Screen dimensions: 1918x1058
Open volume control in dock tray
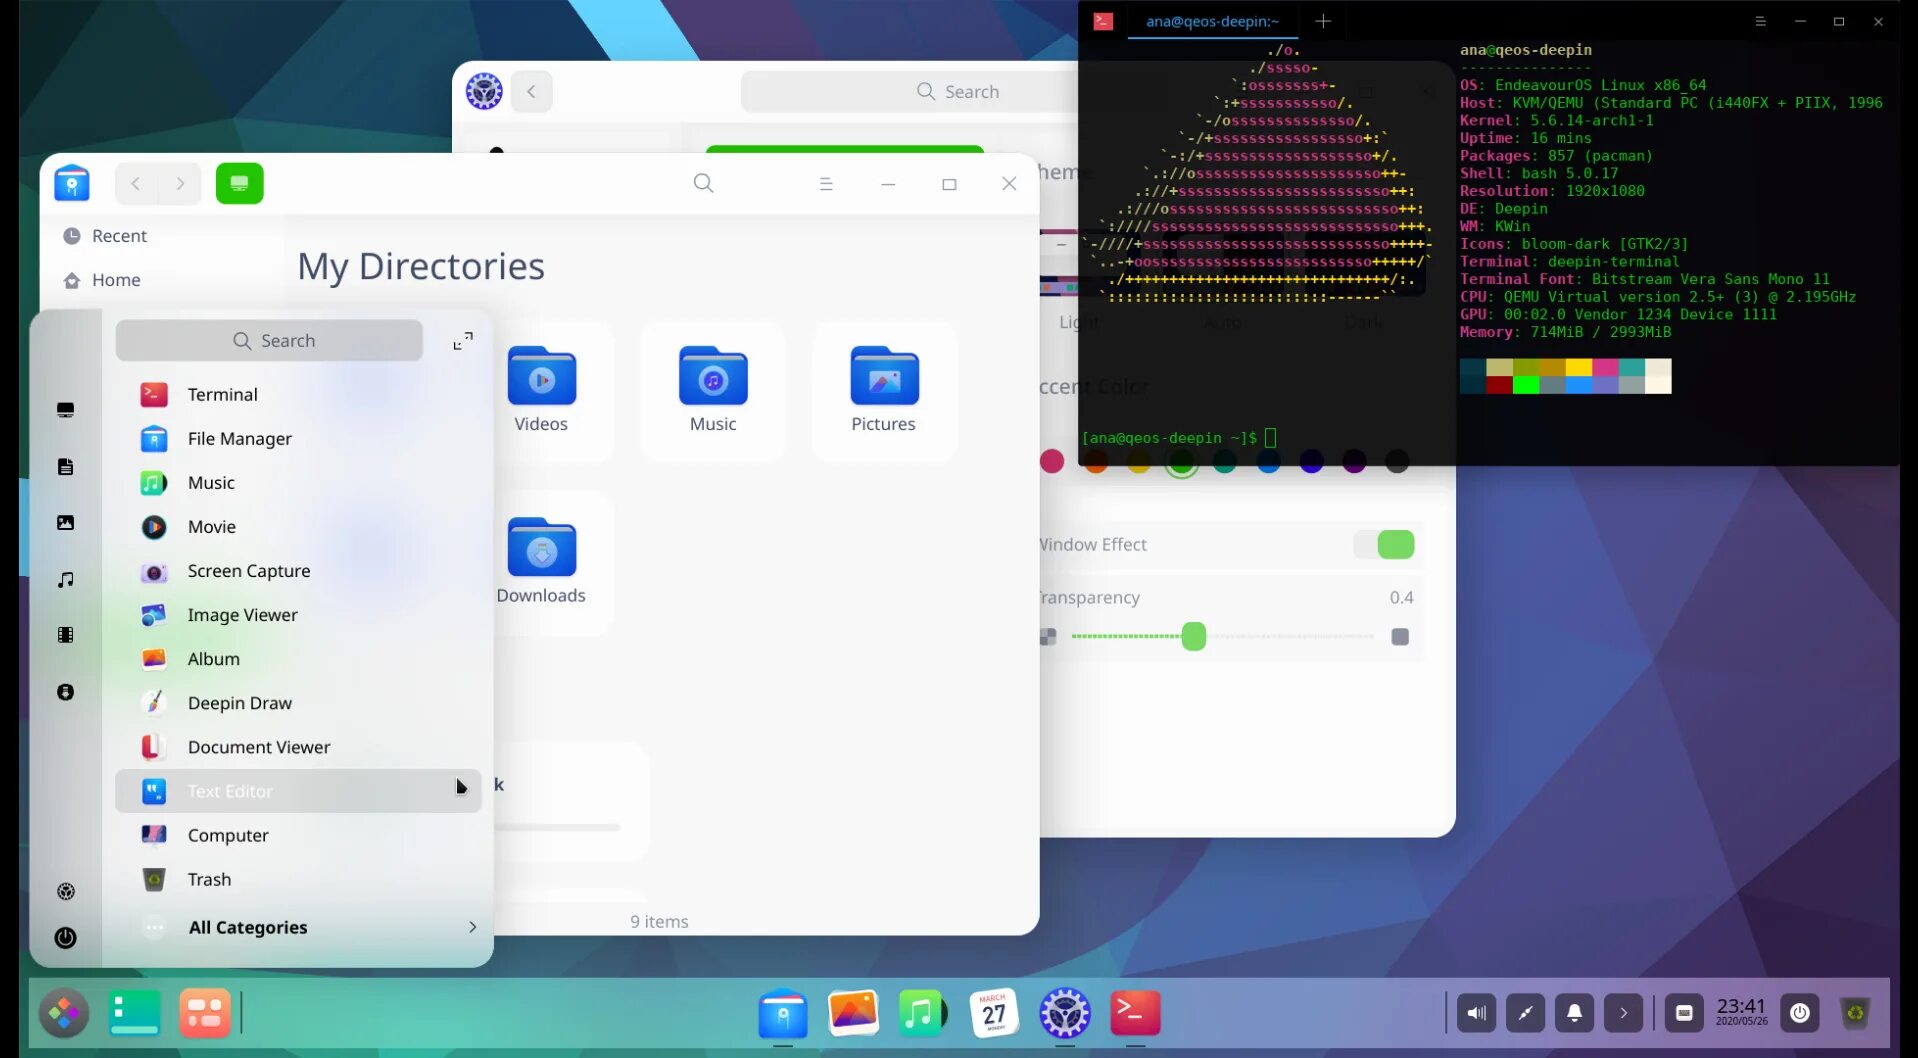(1476, 1013)
